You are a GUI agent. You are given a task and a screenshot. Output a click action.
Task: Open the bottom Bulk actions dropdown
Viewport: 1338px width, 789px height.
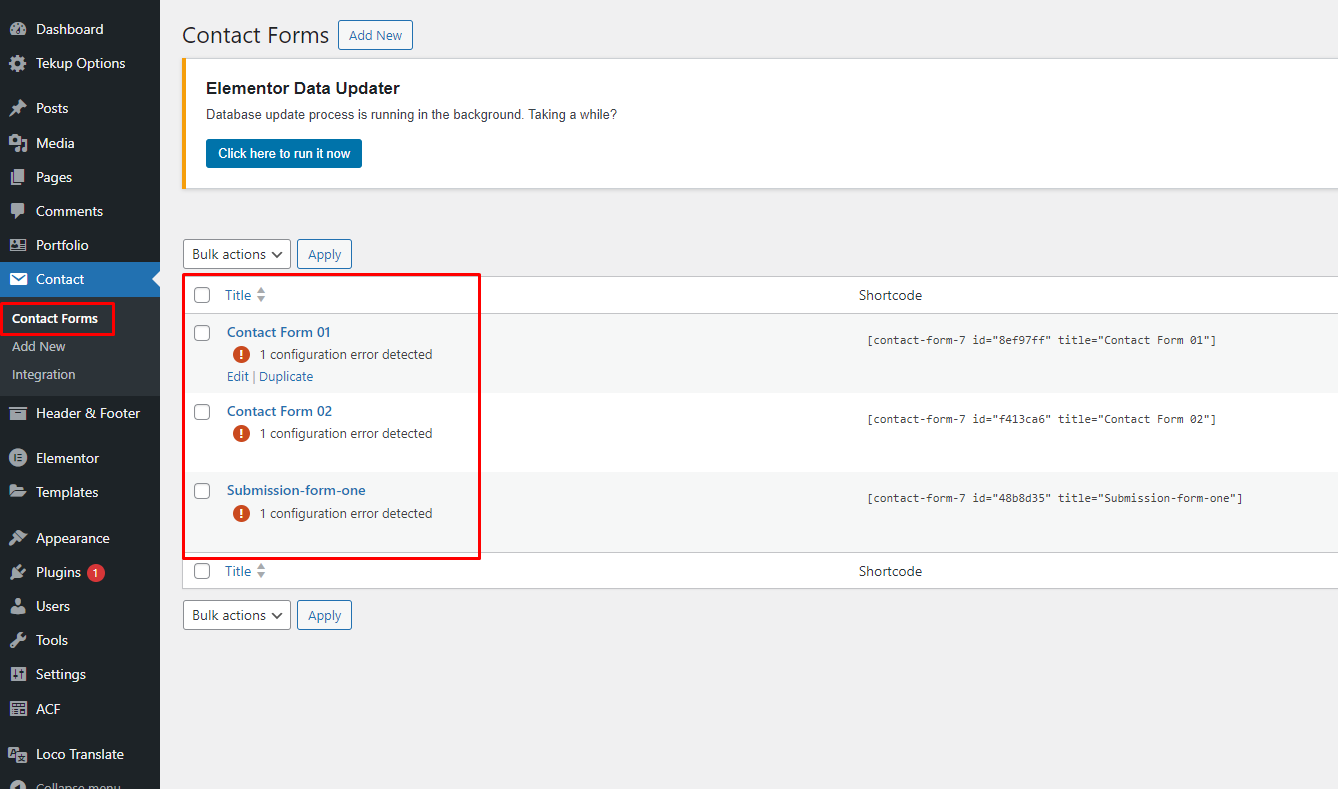[x=237, y=615]
